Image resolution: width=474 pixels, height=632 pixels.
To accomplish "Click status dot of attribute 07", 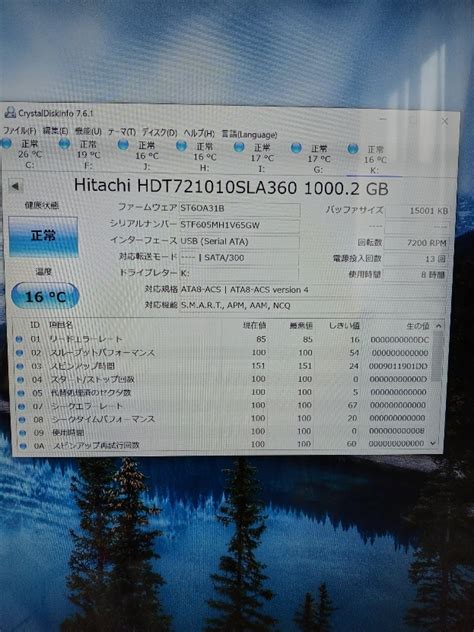I will (21, 406).
